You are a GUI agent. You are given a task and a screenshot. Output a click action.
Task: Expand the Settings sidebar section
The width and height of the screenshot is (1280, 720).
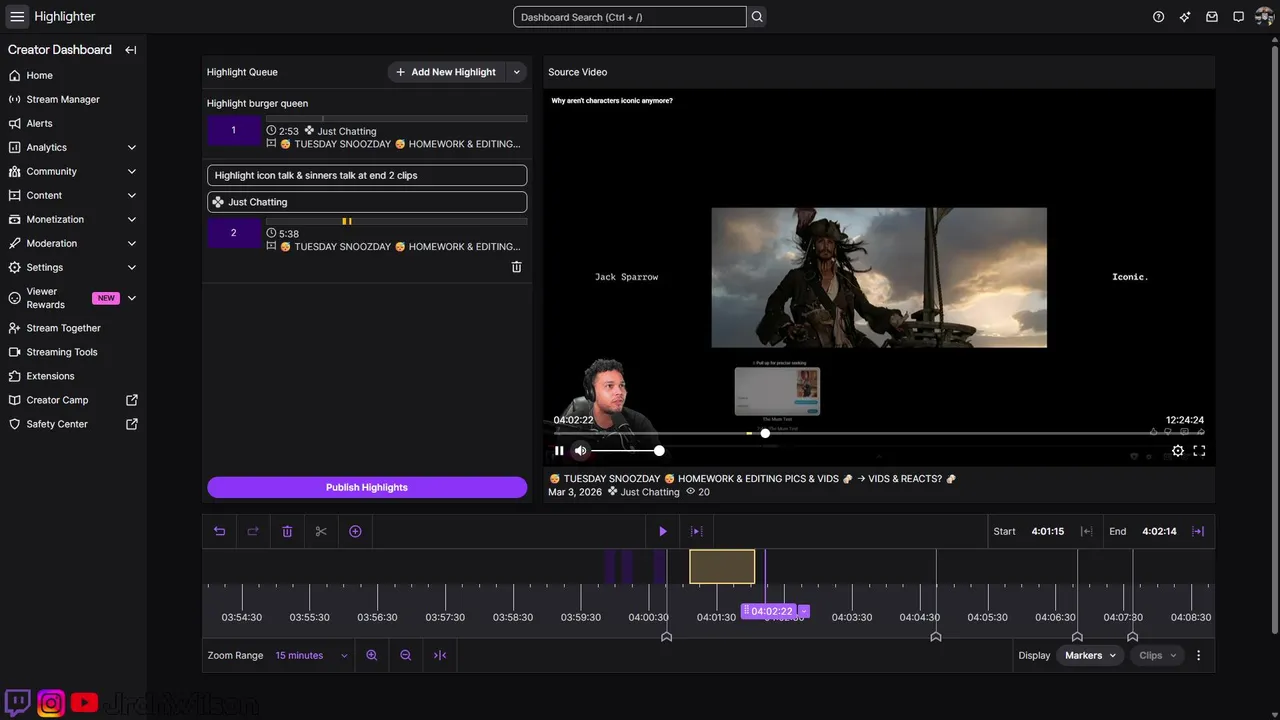coord(132,267)
